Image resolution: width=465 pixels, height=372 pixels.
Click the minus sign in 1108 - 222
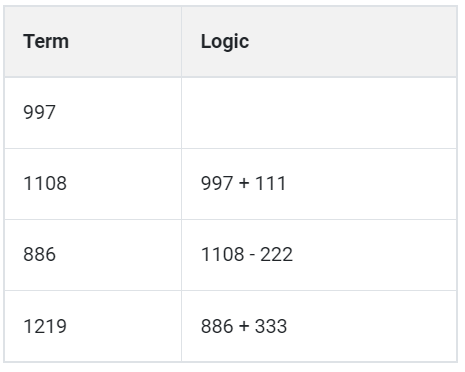tap(252, 255)
